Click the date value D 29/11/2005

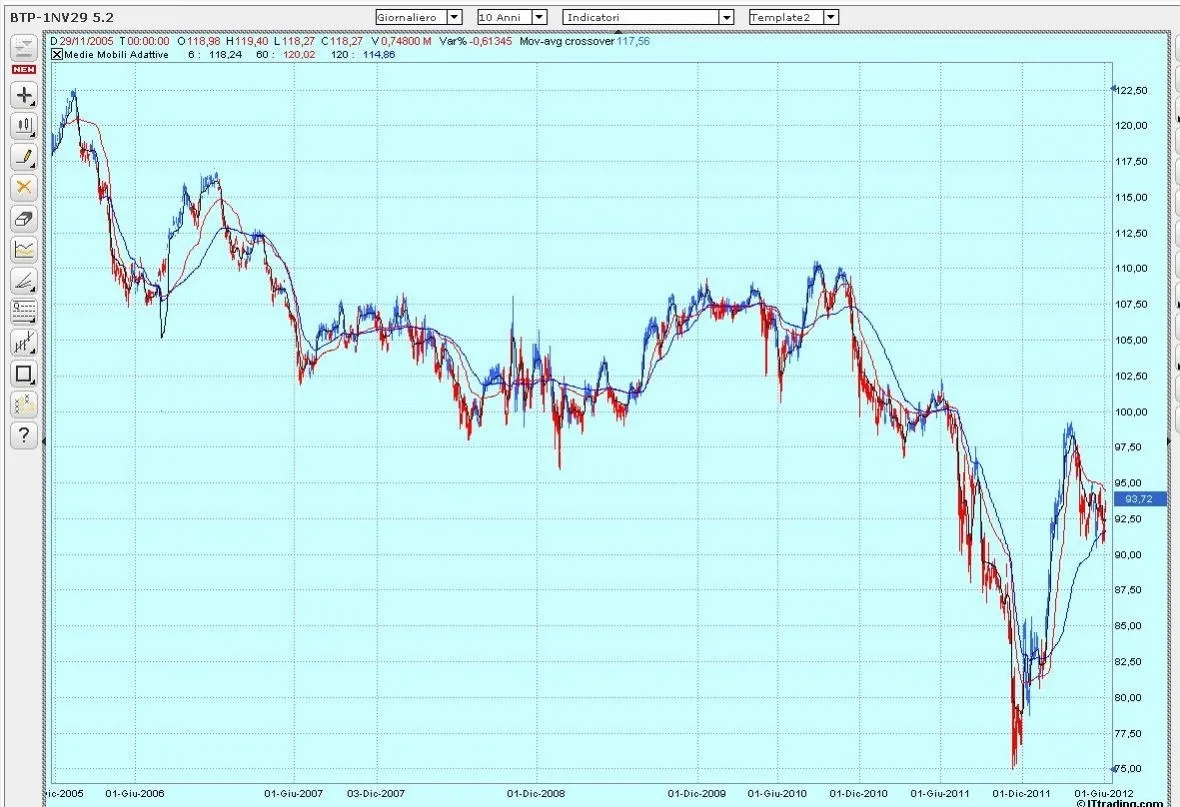[x=82, y=41]
